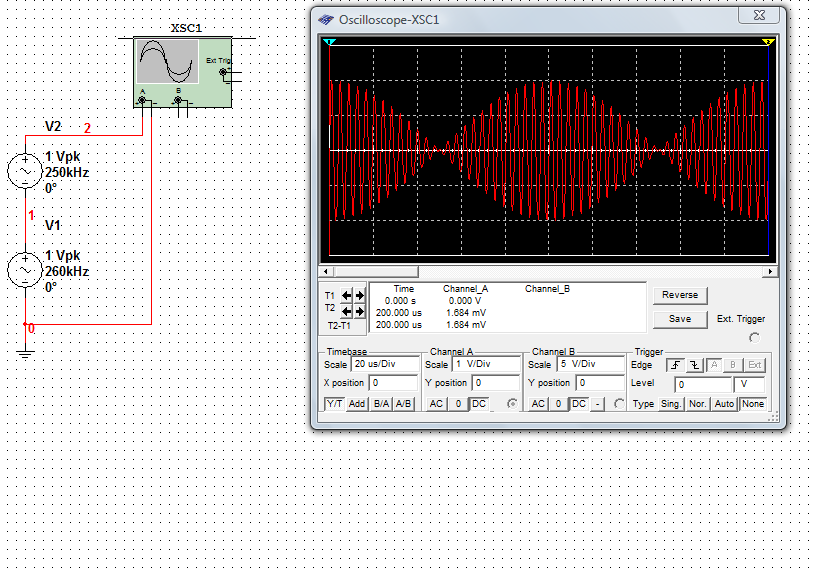The height and width of the screenshot is (569, 813).
Task: Move cursor T2 right with arrow
Action: pyautogui.click(x=359, y=311)
